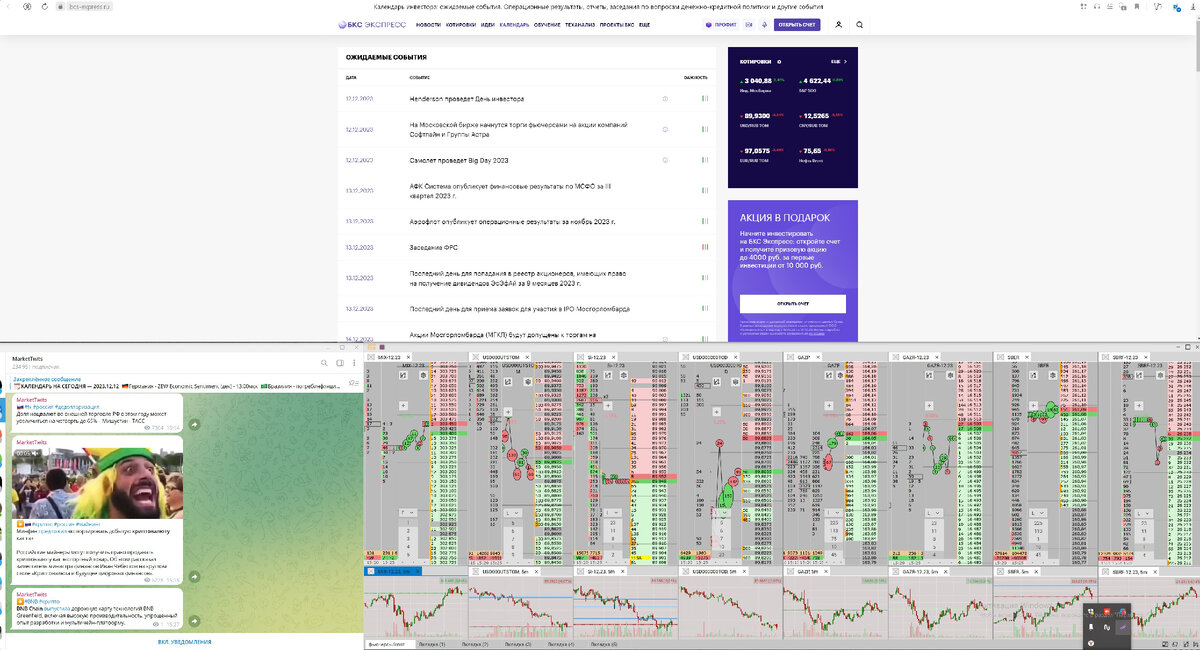Open the КОТИРОВКИ menu item in BCS header
The image size is (1200, 650).
(461, 24)
